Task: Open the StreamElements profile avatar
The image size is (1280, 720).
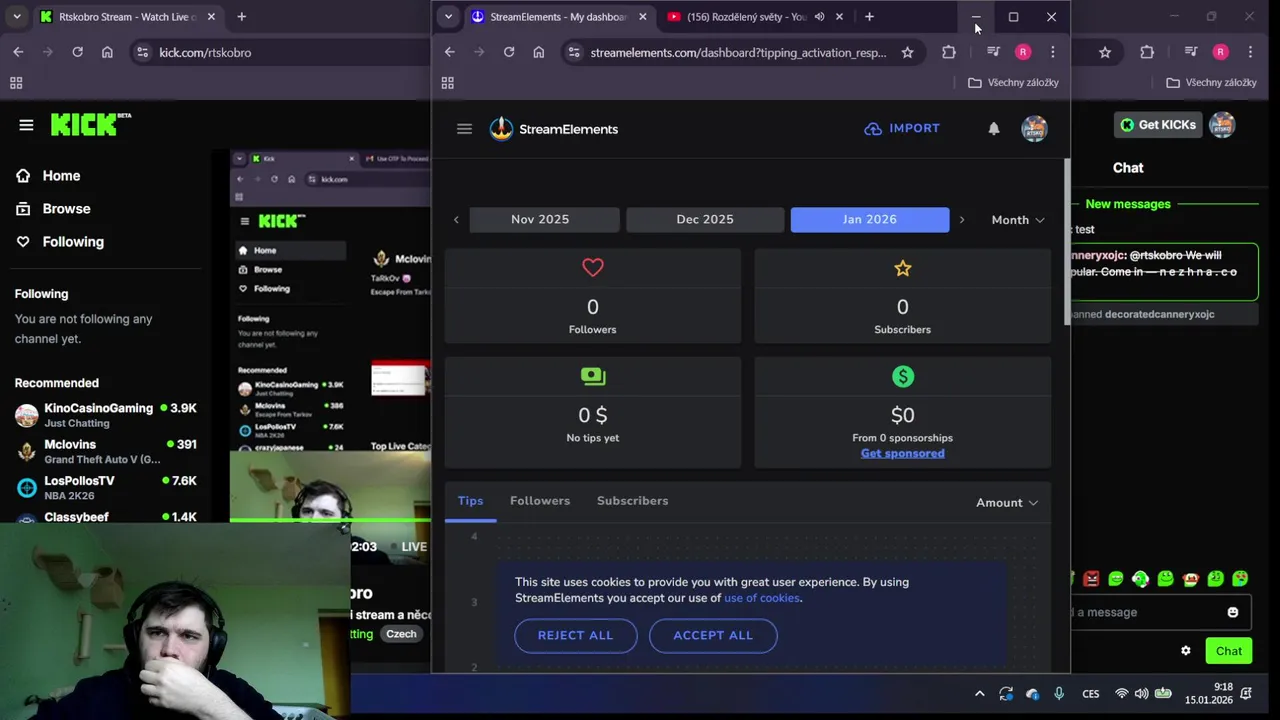Action: (x=1034, y=128)
